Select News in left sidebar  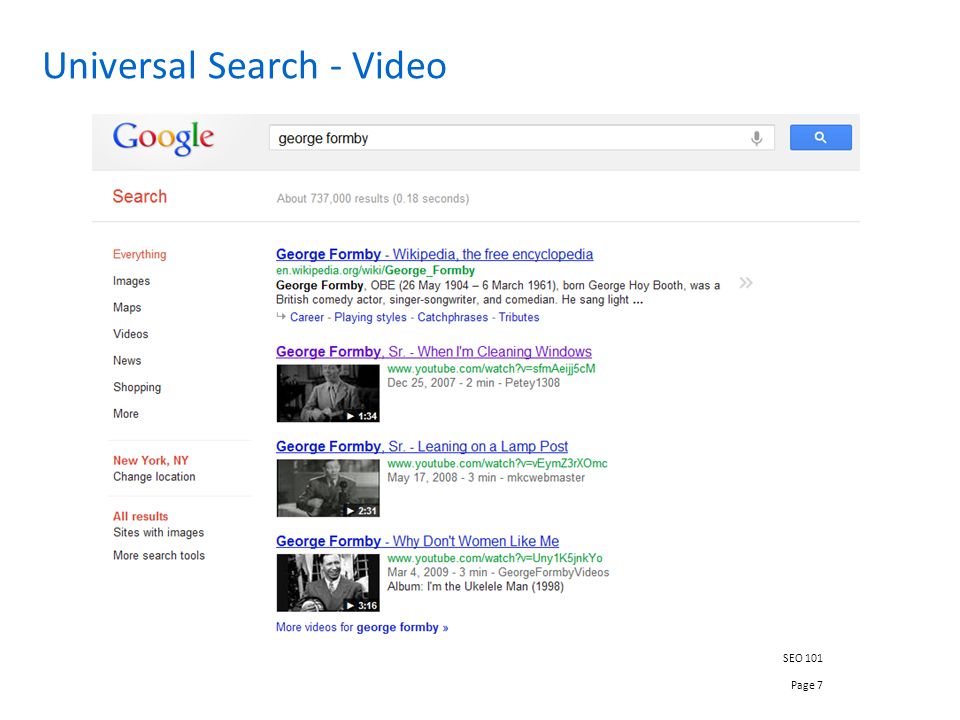(x=127, y=361)
